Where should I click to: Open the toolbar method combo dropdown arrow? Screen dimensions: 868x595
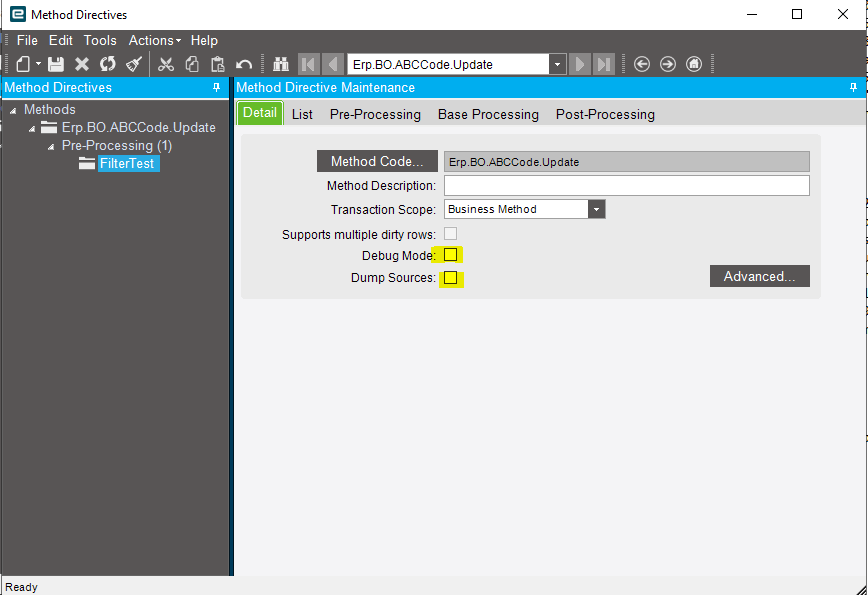click(x=557, y=64)
